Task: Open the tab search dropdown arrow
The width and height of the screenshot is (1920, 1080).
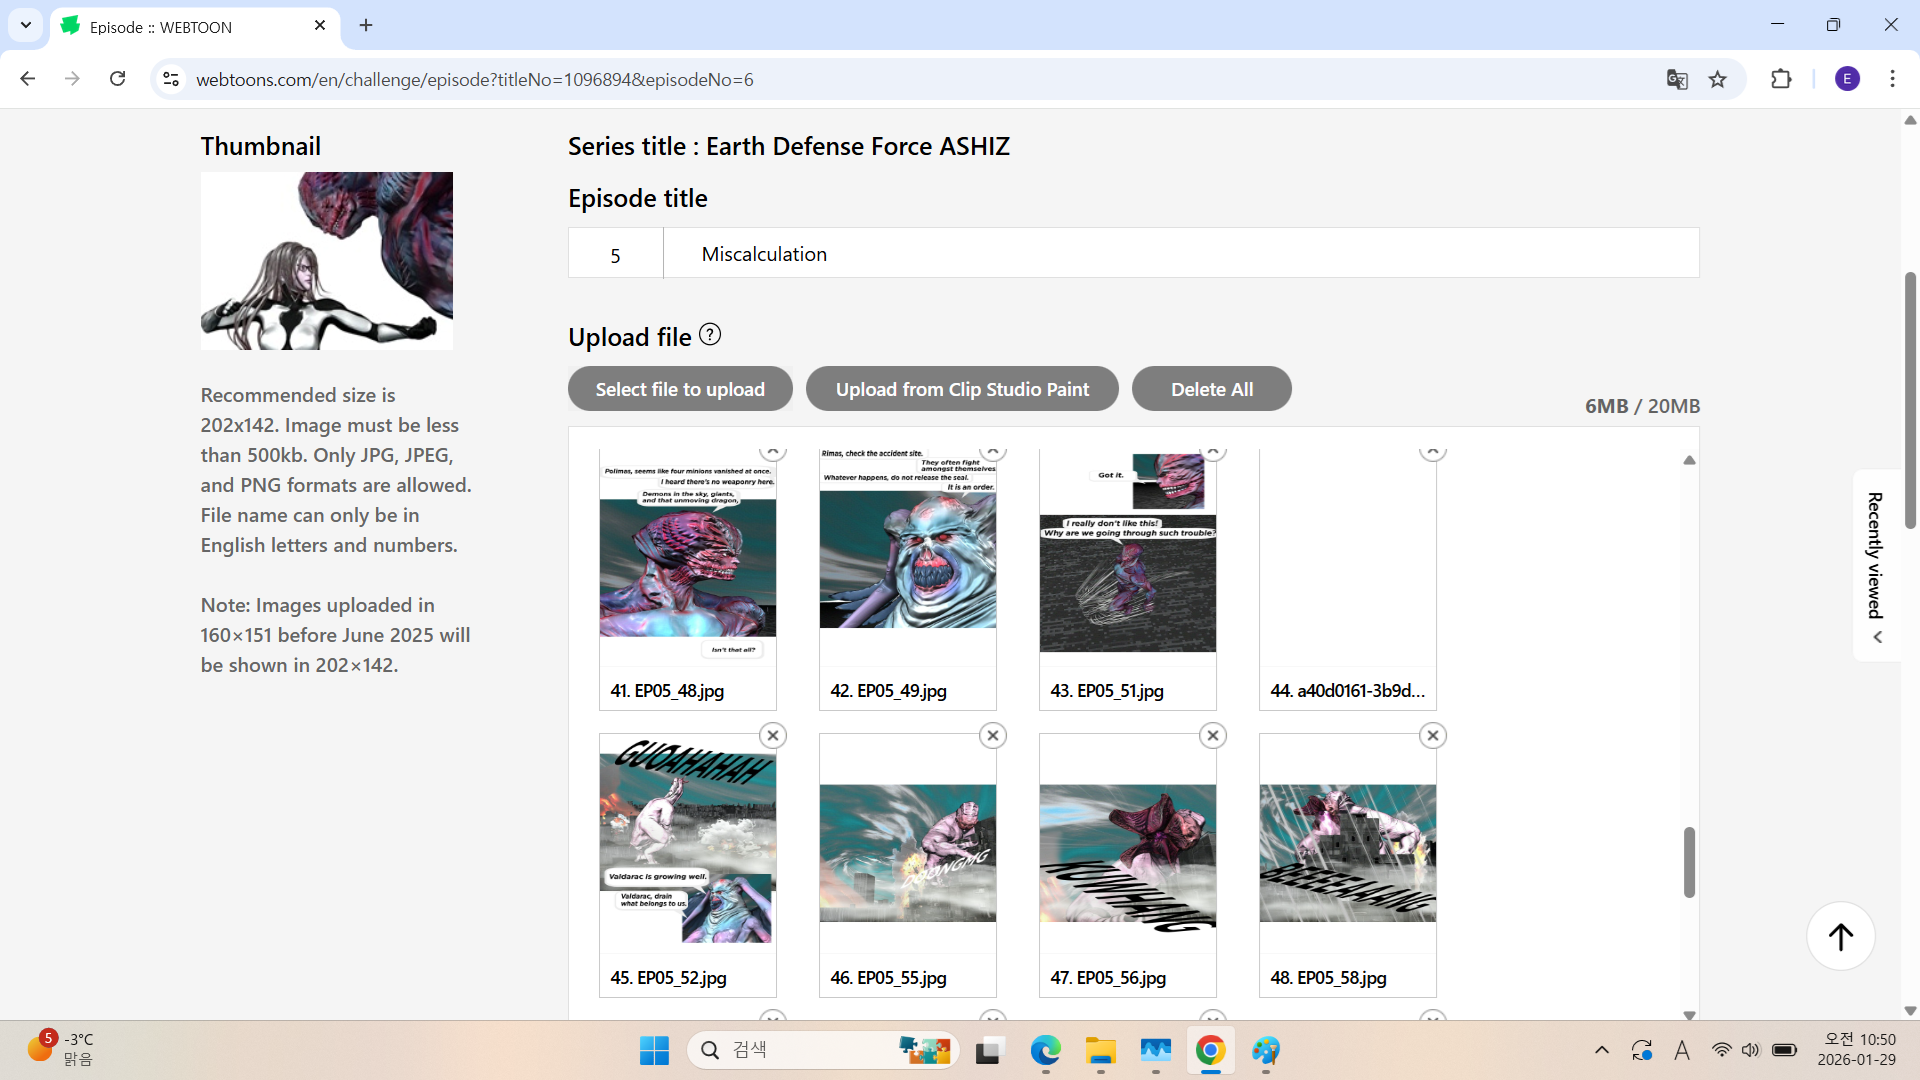Action: pyautogui.click(x=25, y=25)
